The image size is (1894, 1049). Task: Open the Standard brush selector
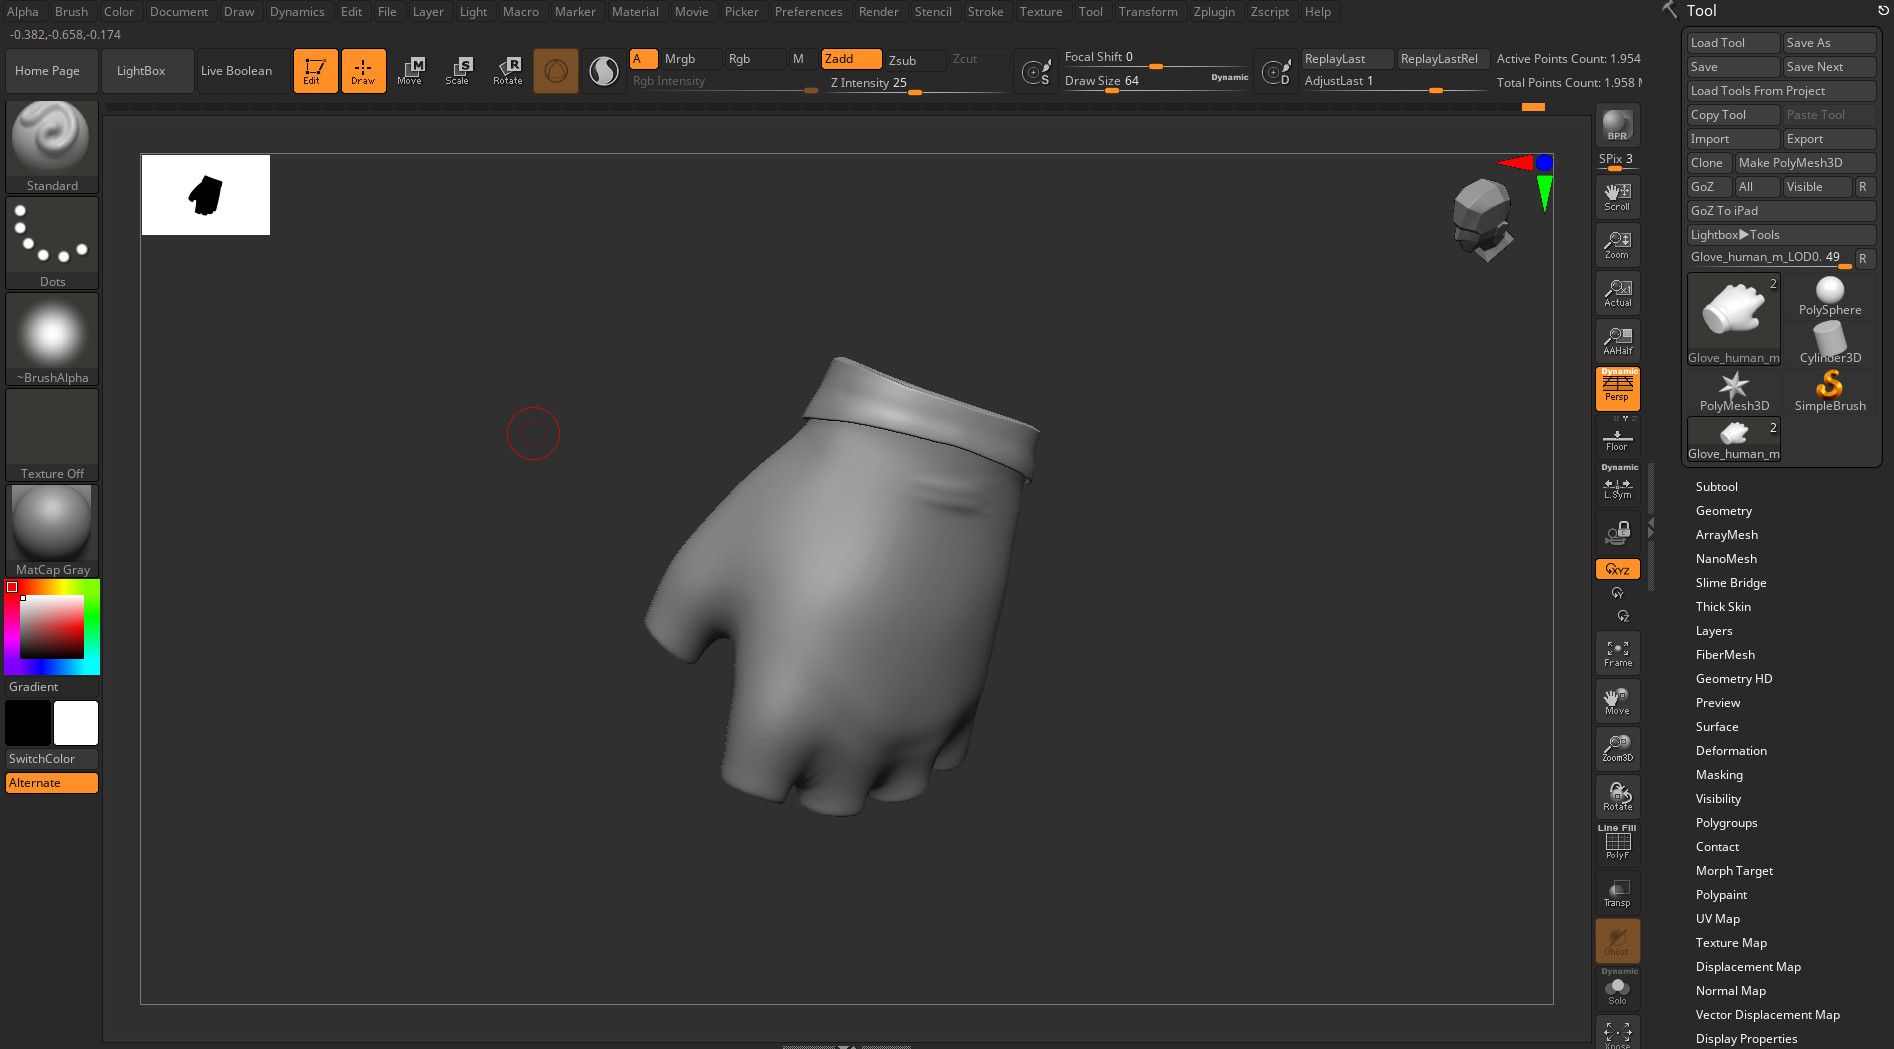coord(52,146)
